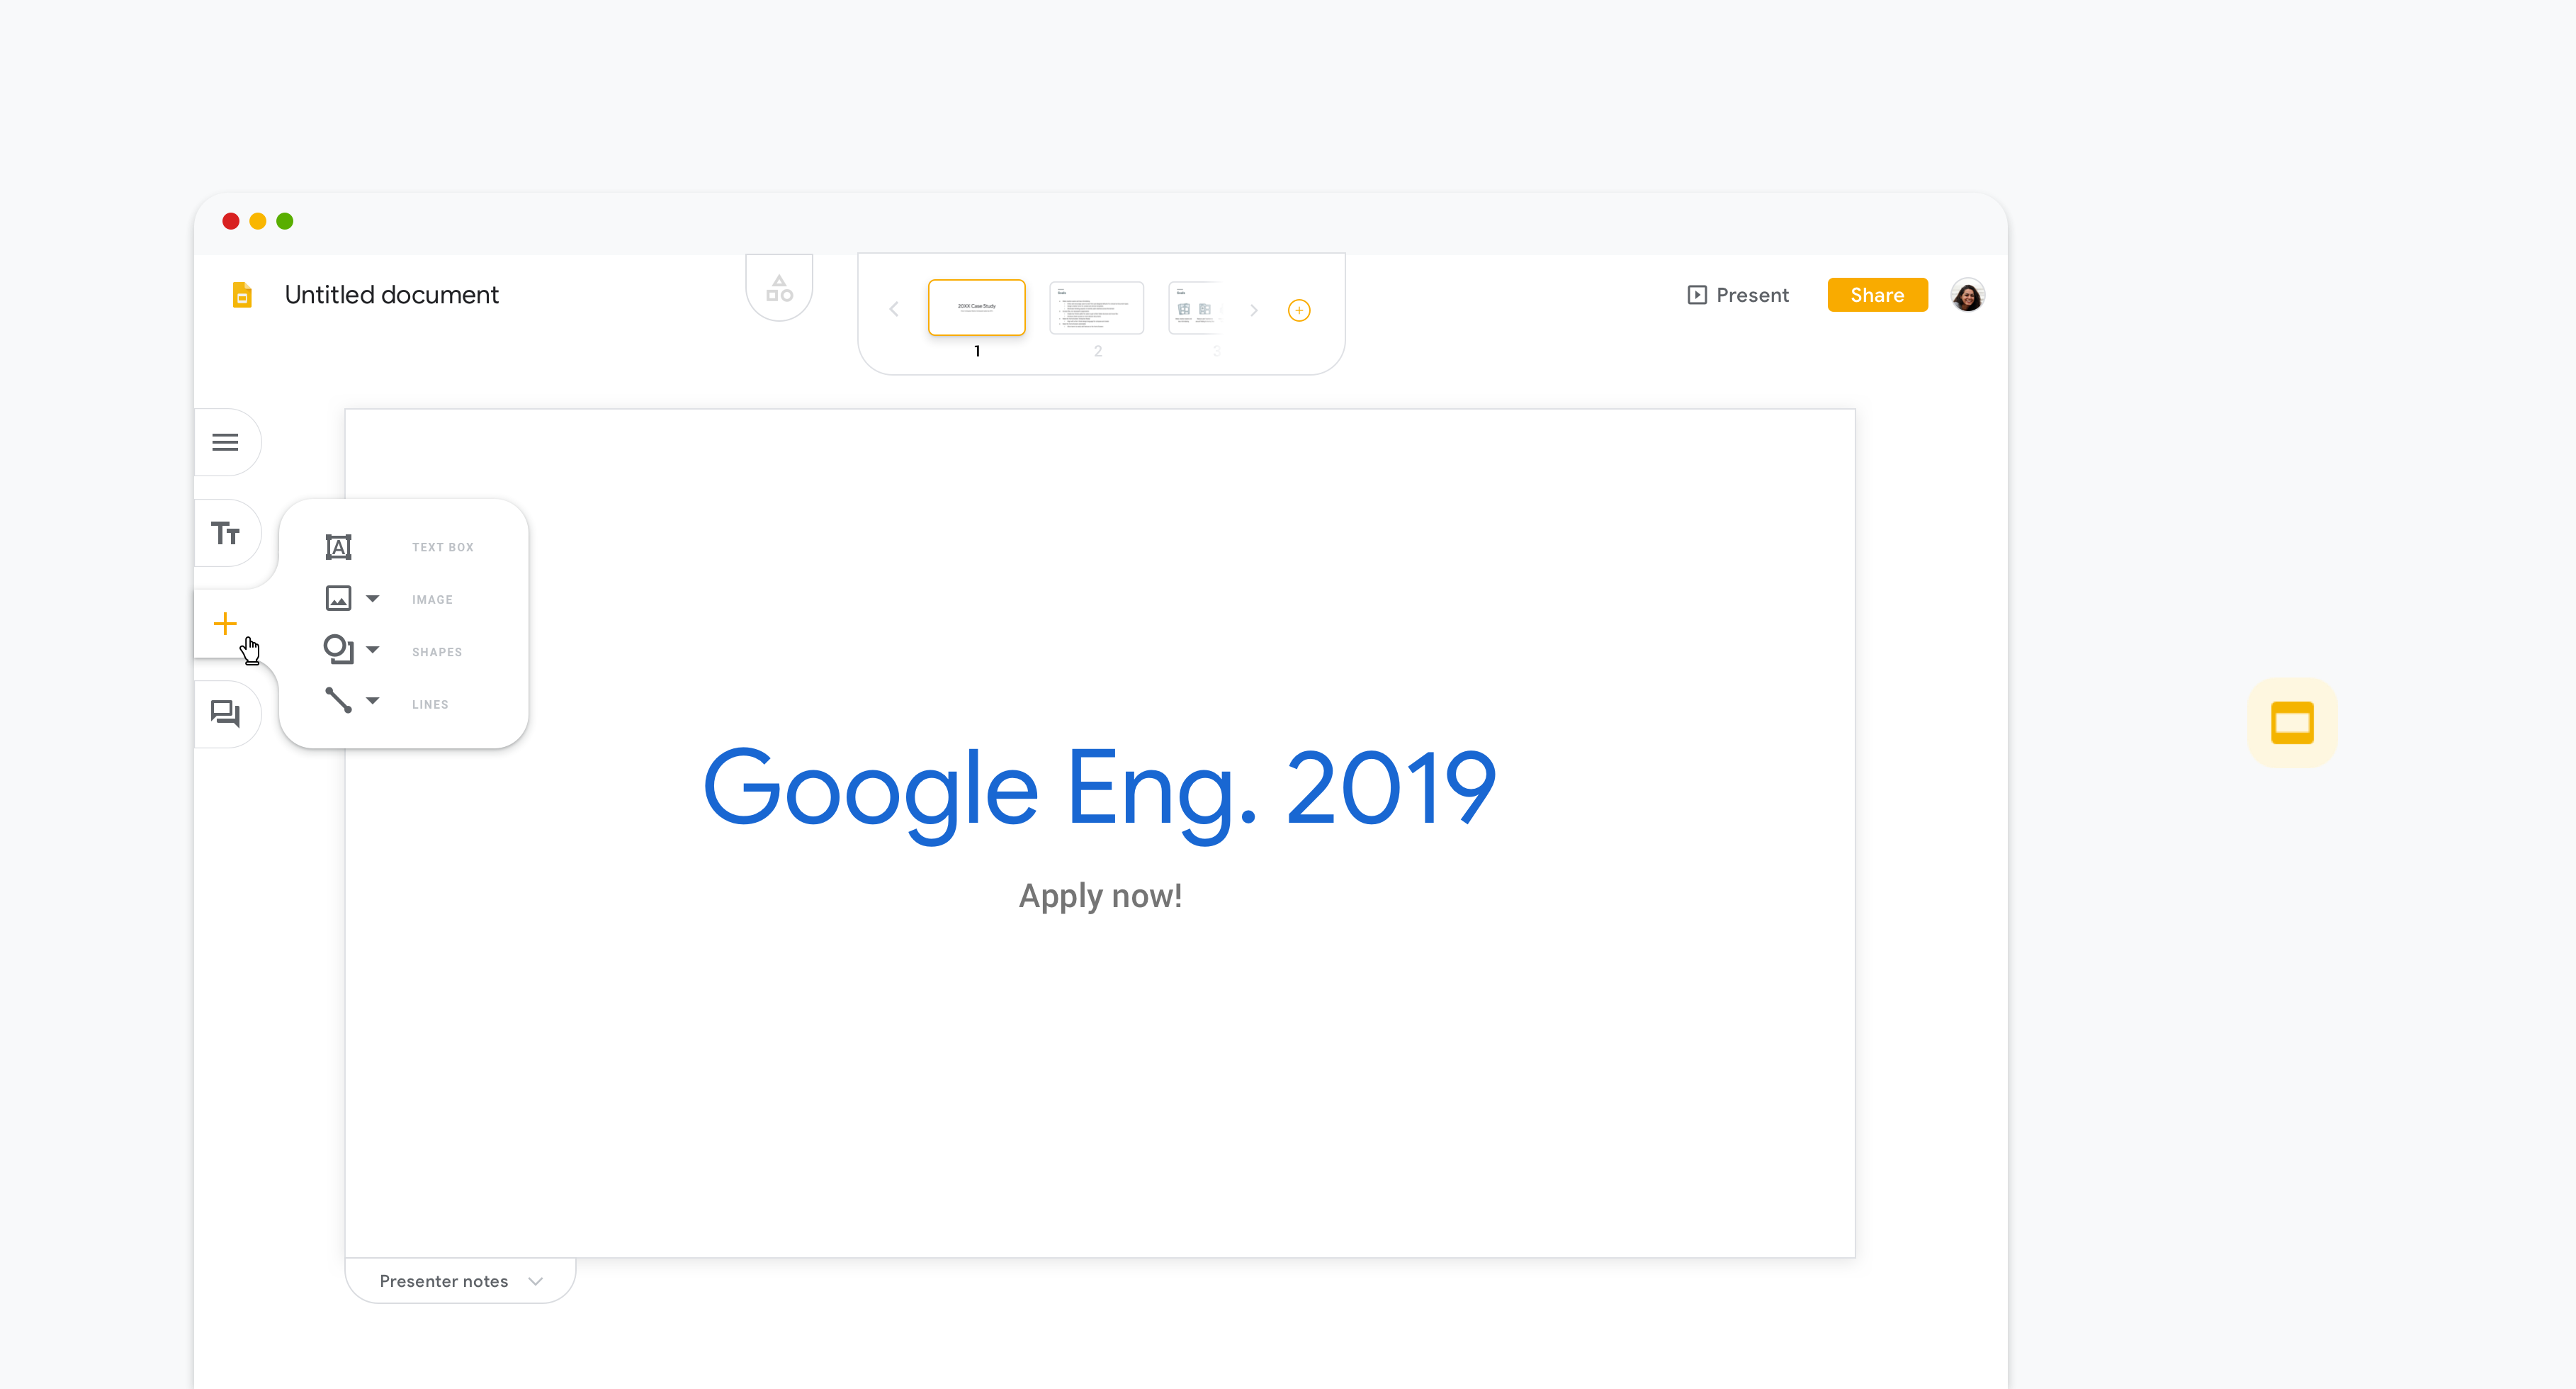The height and width of the screenshot is (1389, 2576).
Task: Expand the Lines dropdown arrow
Action: pyautogui.click(x=373, y=701)
